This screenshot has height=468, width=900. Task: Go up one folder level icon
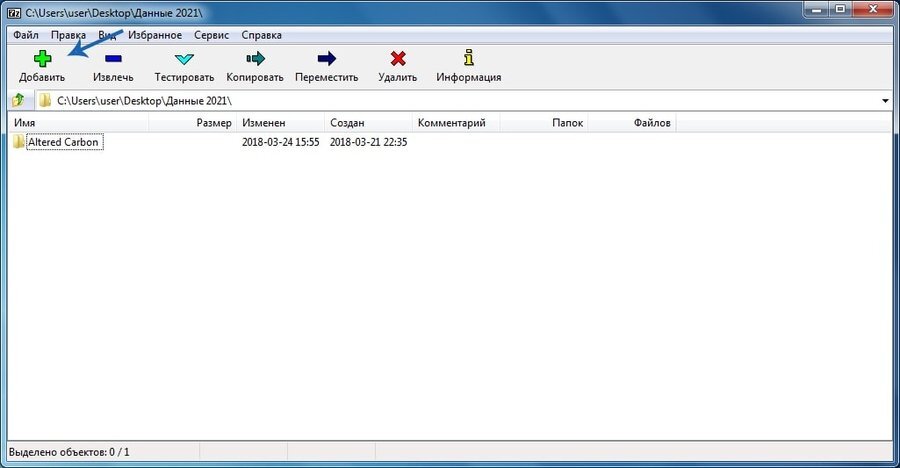tap(18, 100)
